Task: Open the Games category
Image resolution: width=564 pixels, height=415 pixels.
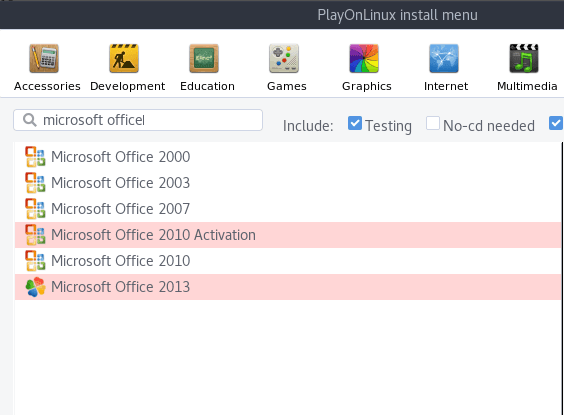Action: [x=287, y=67]
